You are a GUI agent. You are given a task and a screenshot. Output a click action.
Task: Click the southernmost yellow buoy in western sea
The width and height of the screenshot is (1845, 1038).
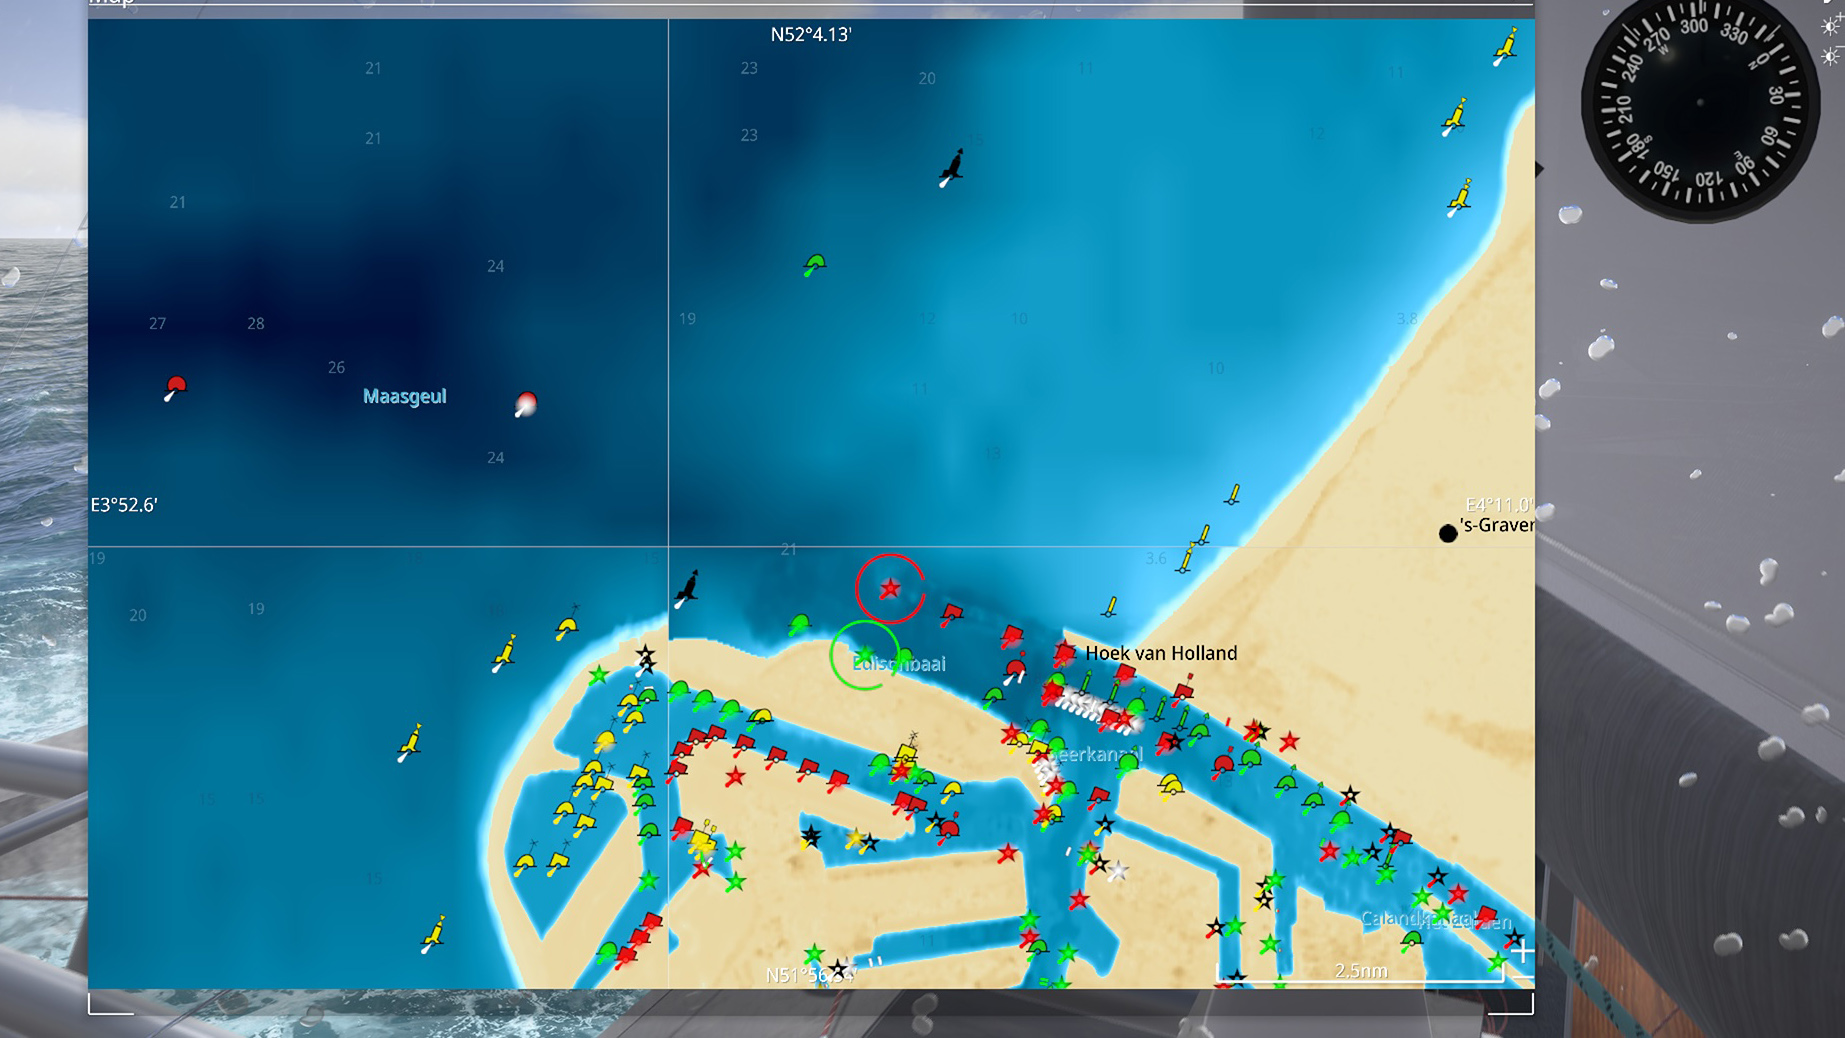coord(433,934)
